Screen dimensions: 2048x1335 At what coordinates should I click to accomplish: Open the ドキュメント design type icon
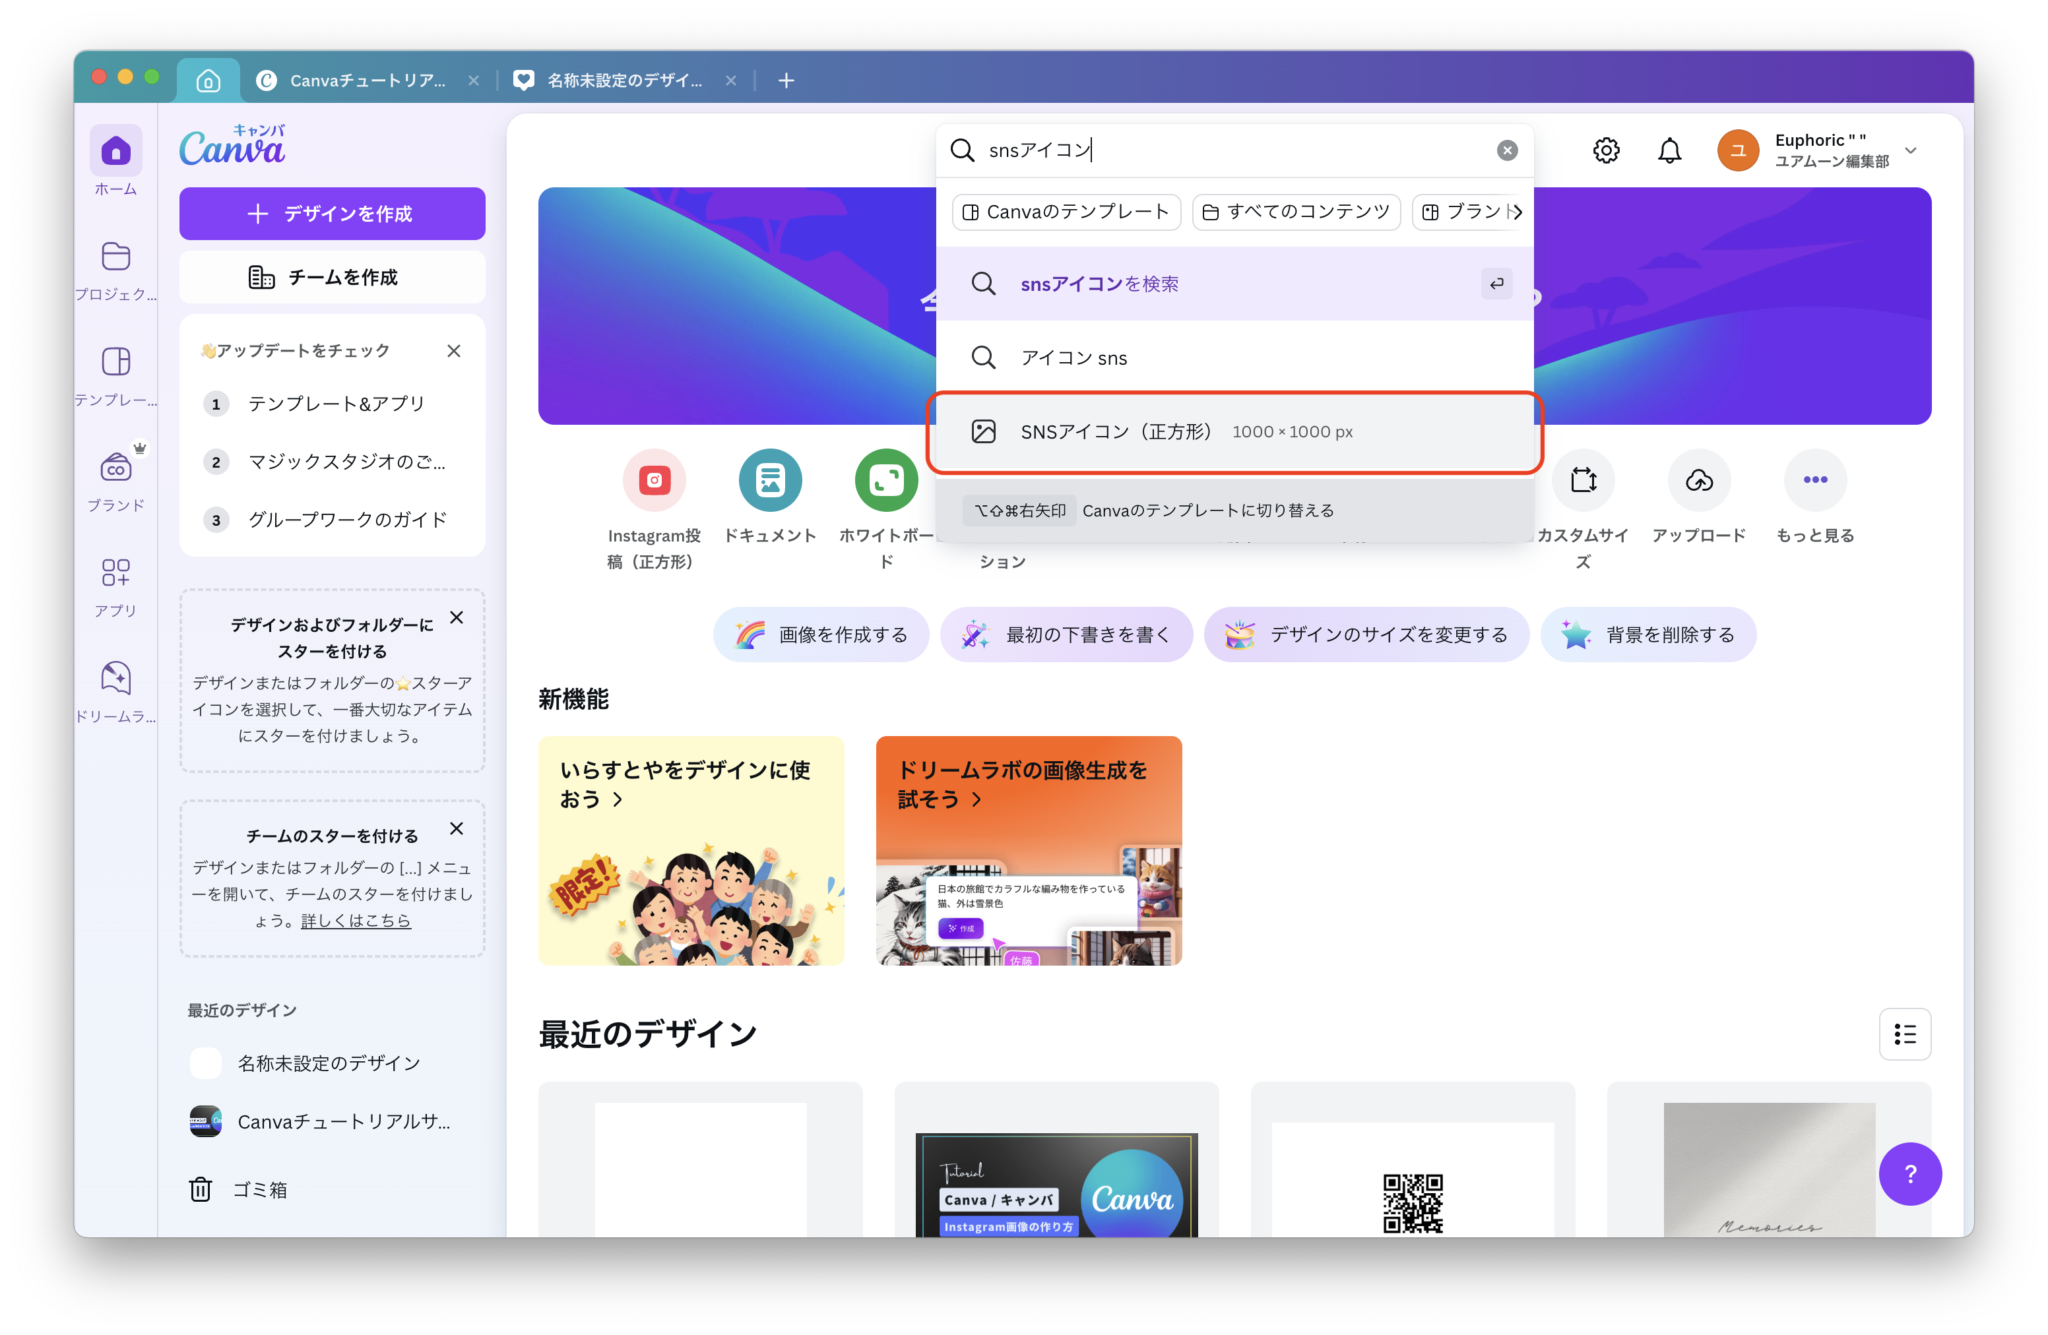click(769, 480)
